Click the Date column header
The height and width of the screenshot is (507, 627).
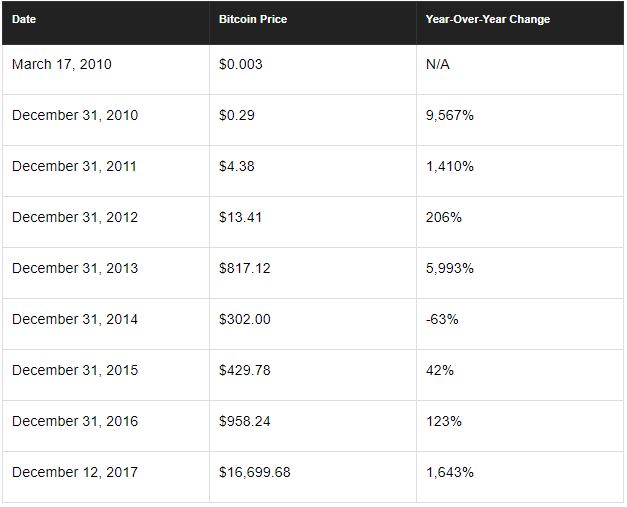pos(25,19)
